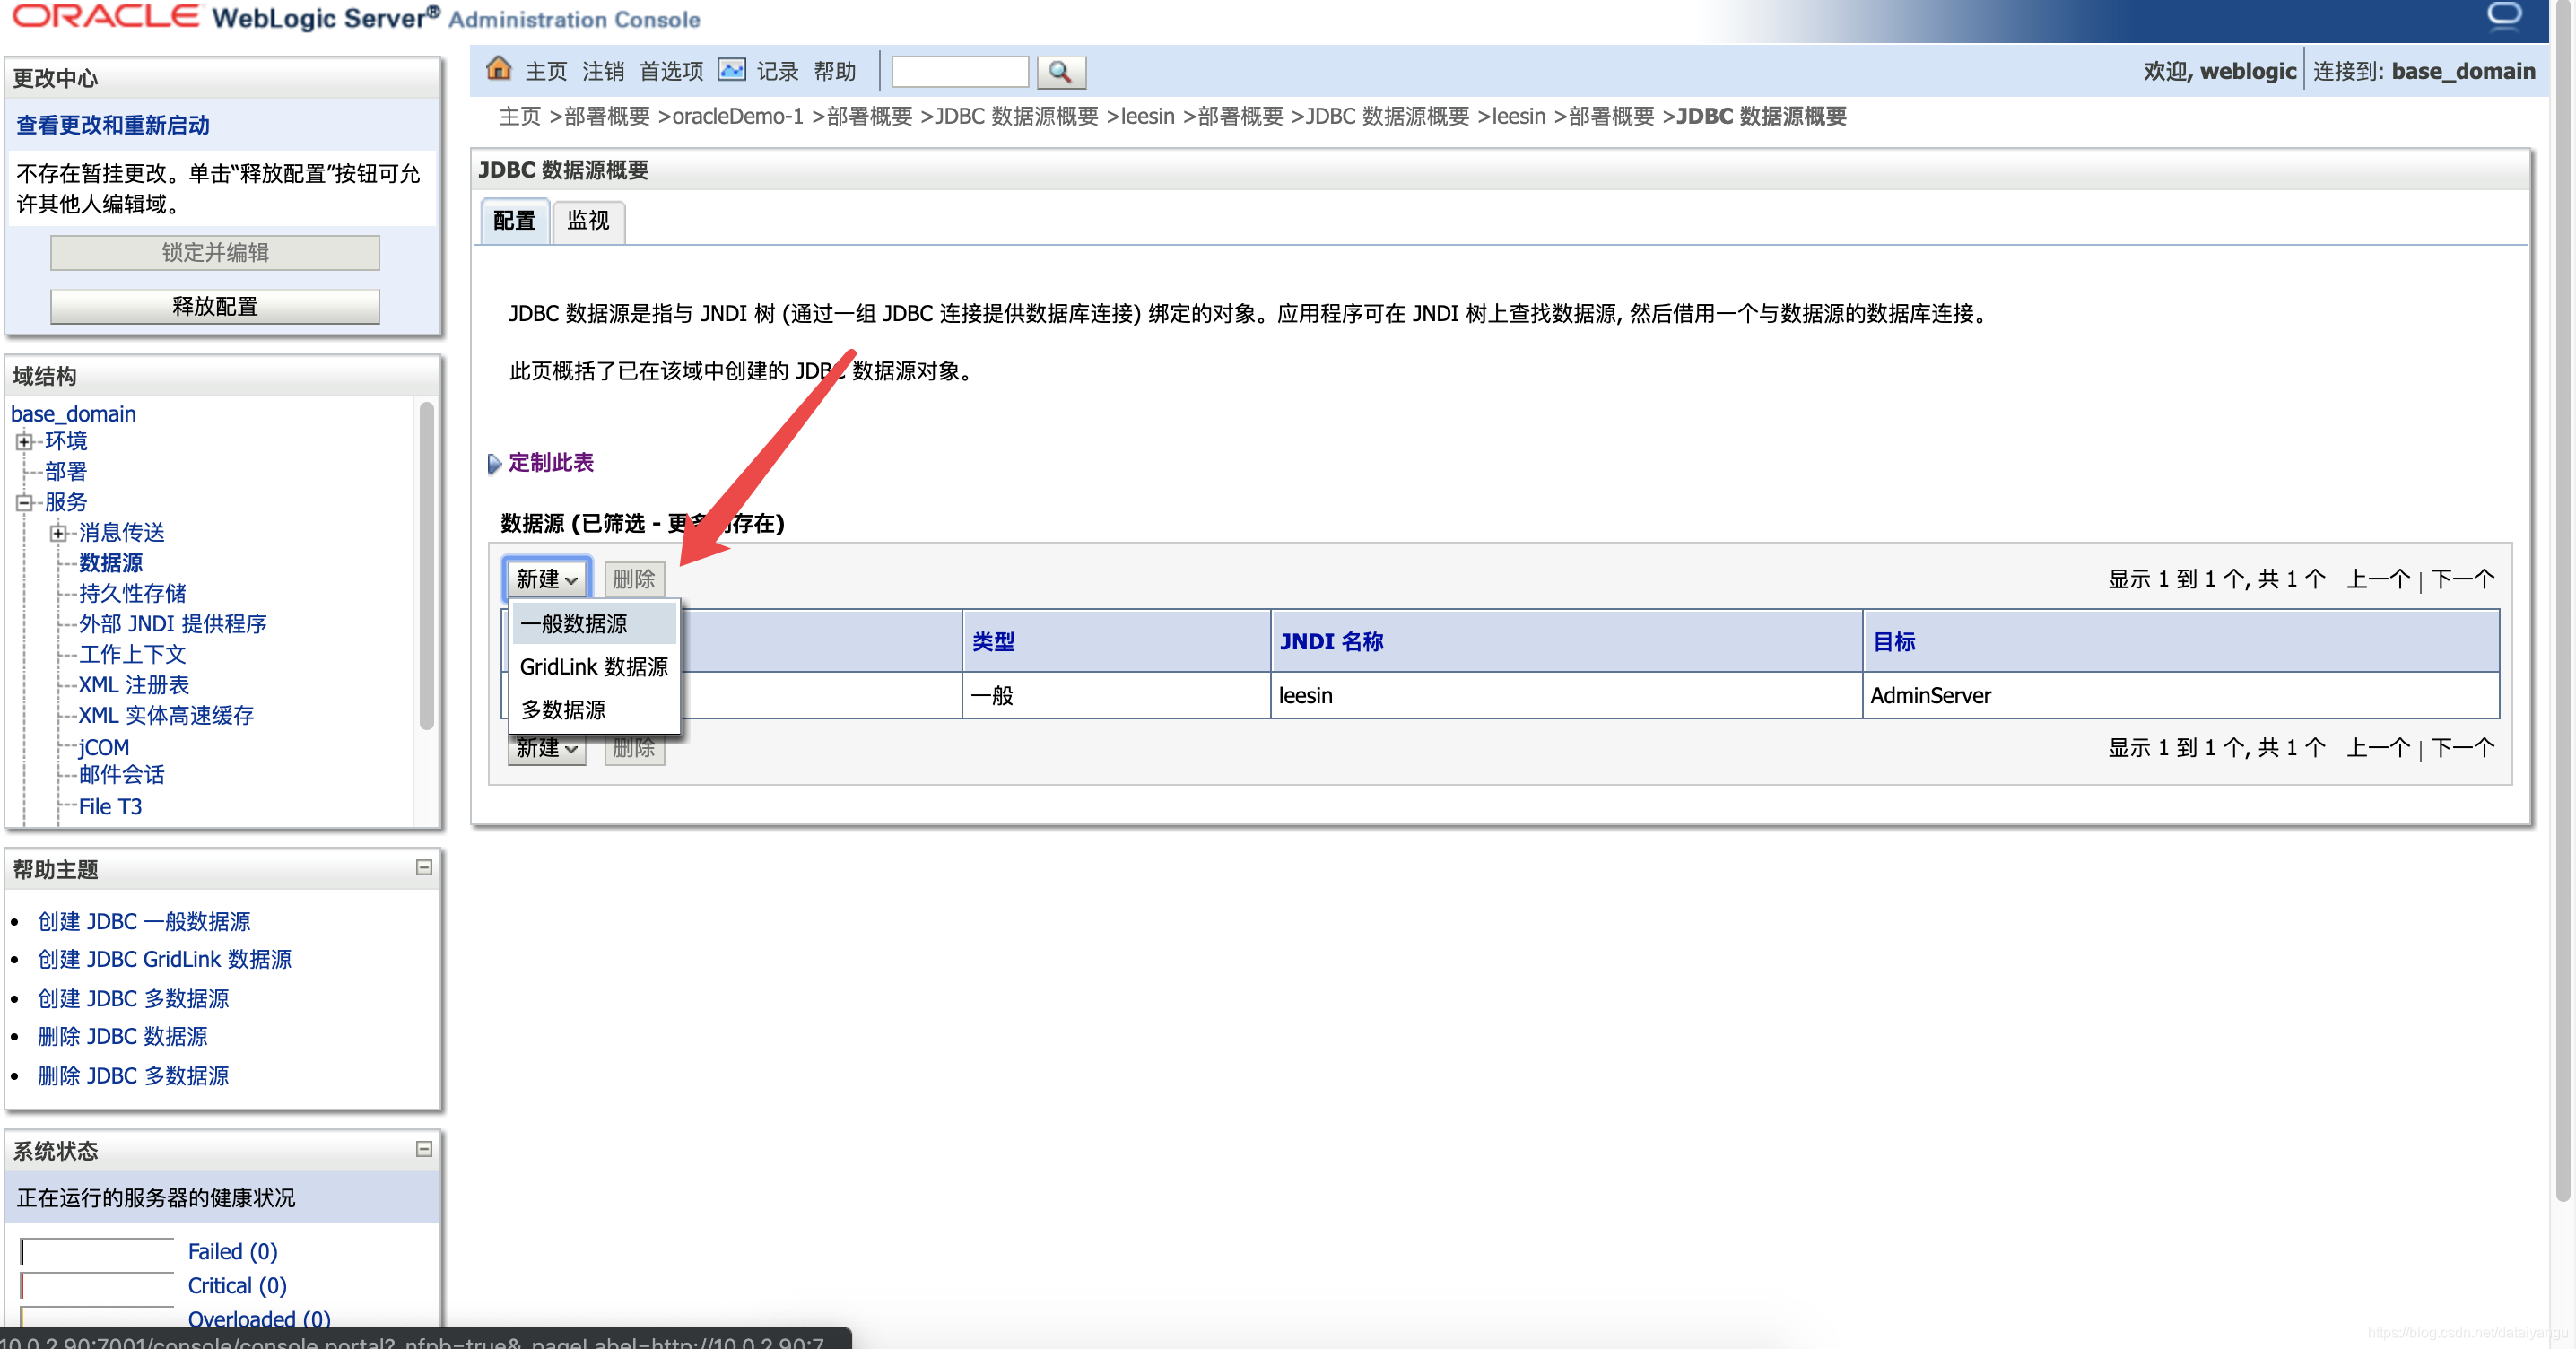Click the top 删除 button
Image resolution: width=2576 pixels, height=1349 pixels.
click(x=634, y=579)
